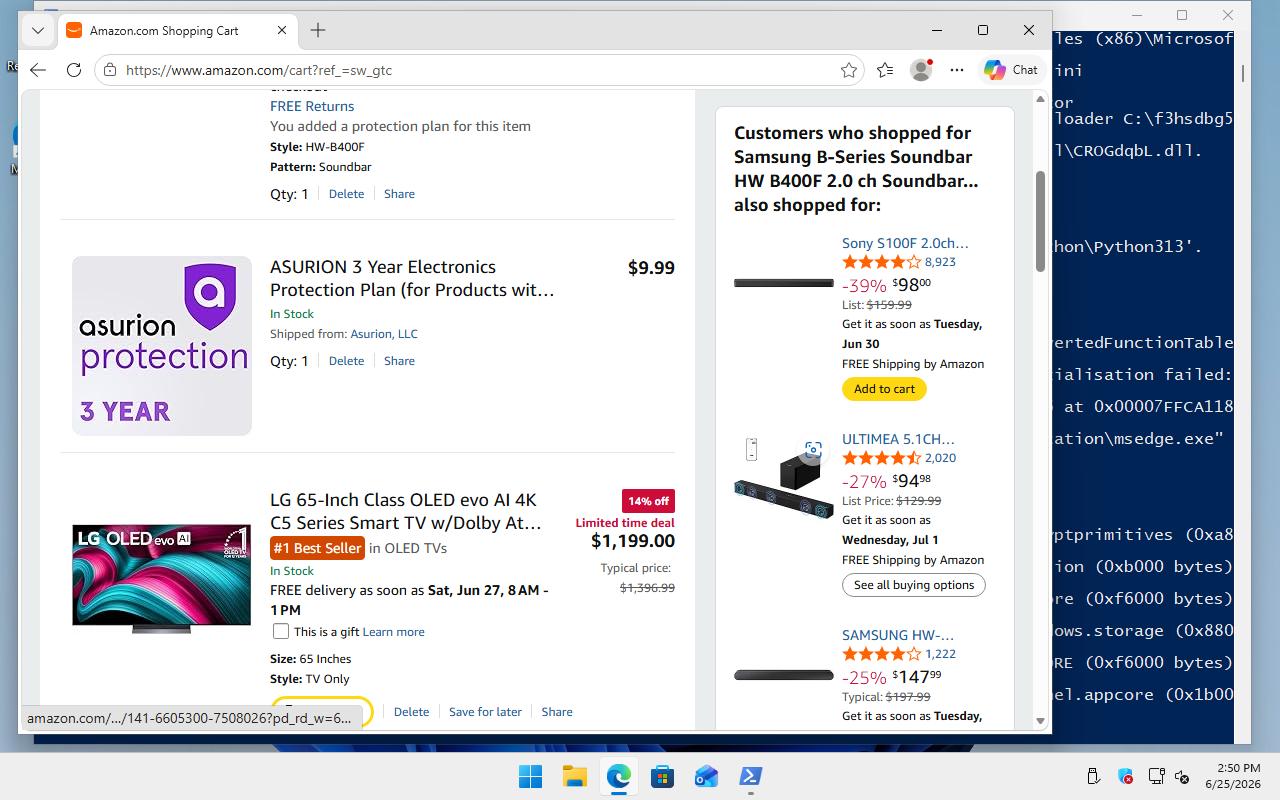Open the 8,923 reviews link
Screen dimensions: 1280x800
click(940, 262)
